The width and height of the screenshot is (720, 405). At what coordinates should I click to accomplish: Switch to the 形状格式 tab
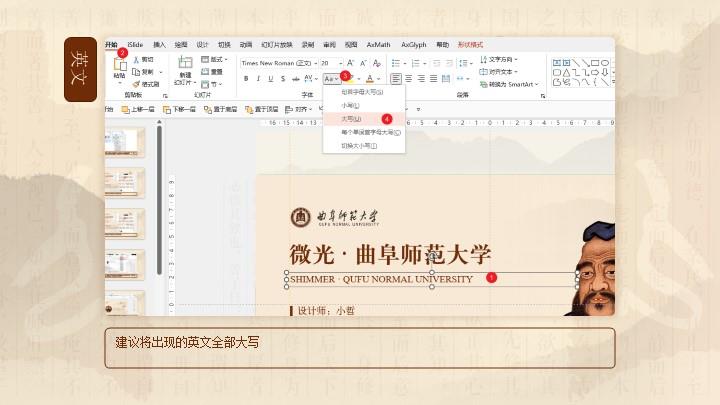tap(470, 45)
